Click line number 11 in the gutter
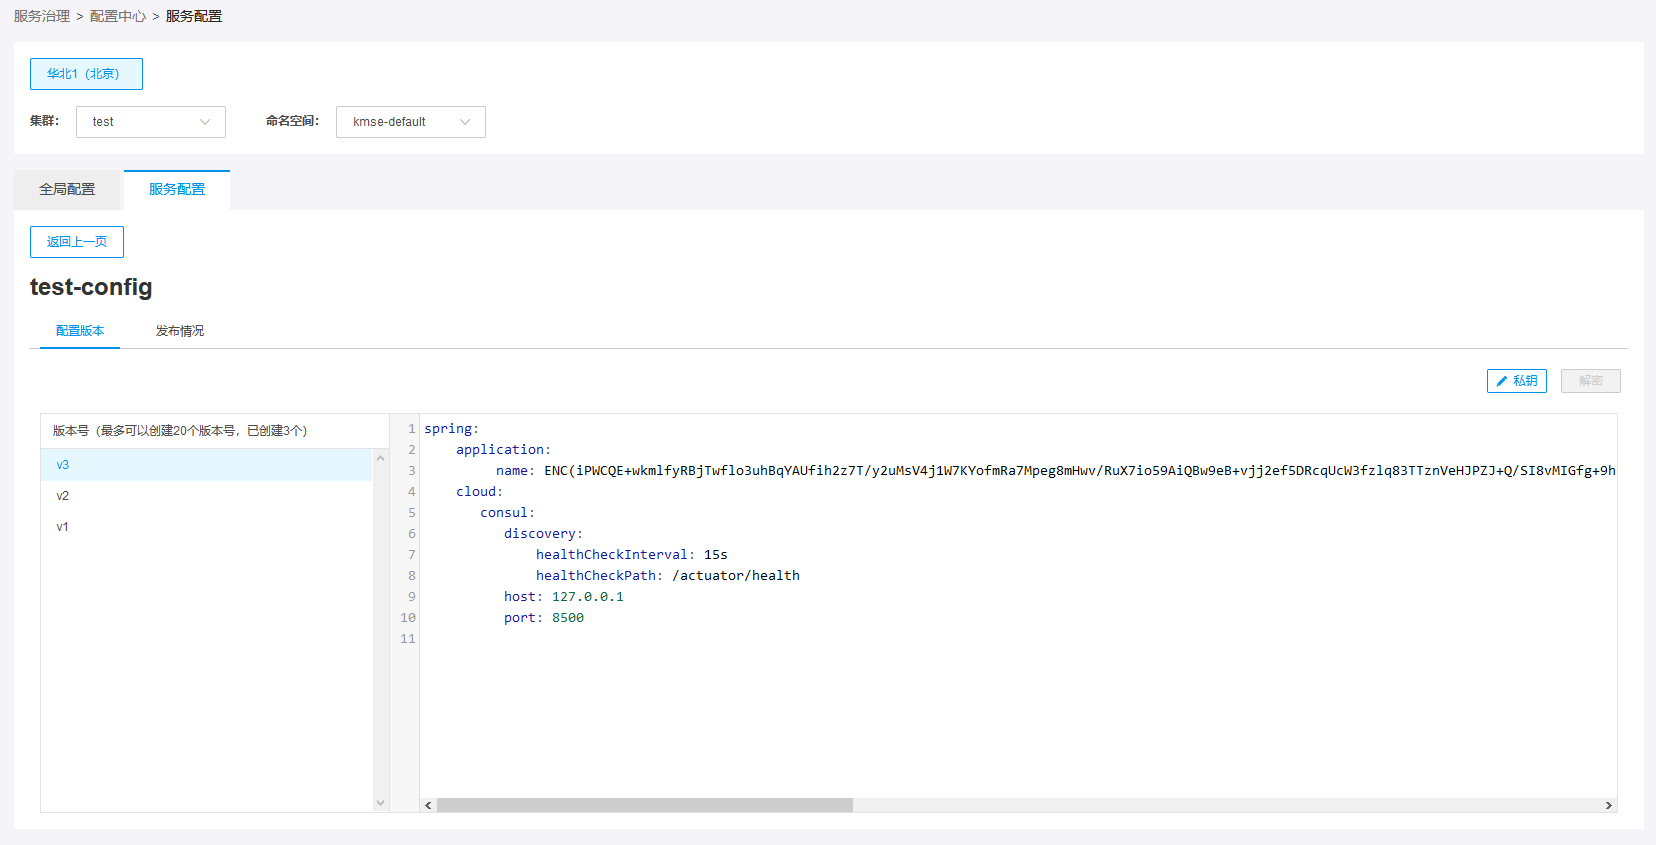 (x=407, y=639)
